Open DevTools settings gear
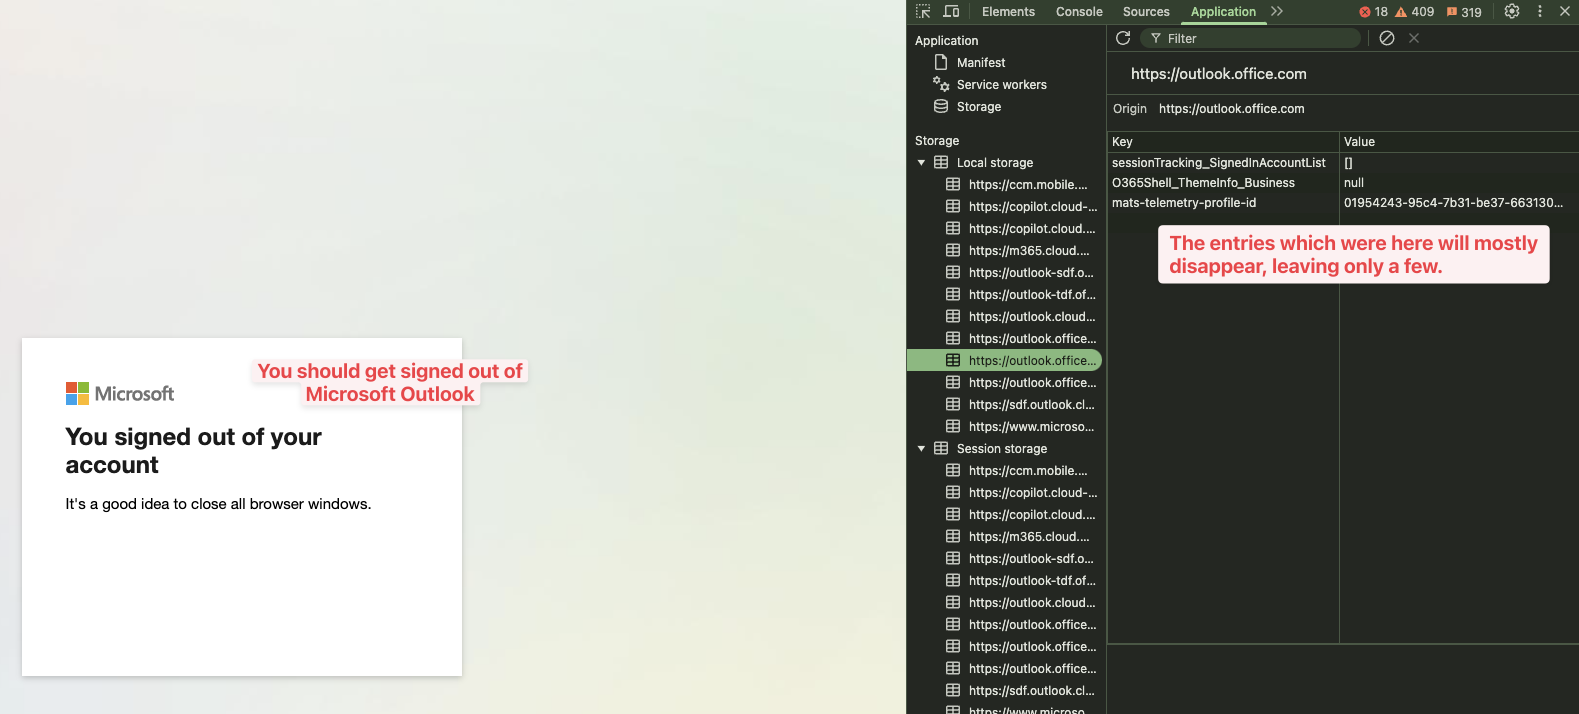Image resolution: width=1579 pixels, height=714 pixels. pos(1512,12)
